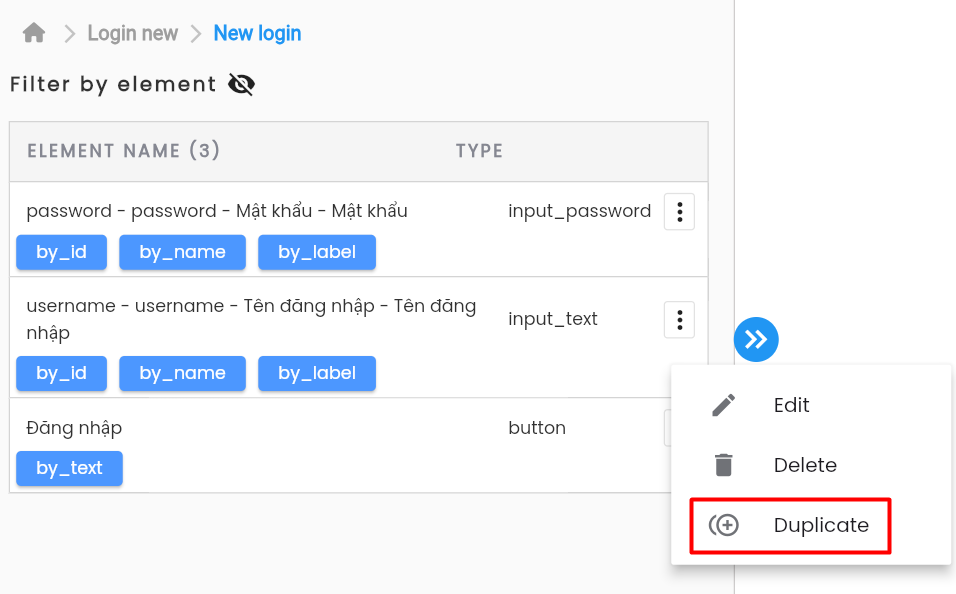
Task: Choose Edit from the context menu
Action: pyautogui.click(x=811, y=405)
